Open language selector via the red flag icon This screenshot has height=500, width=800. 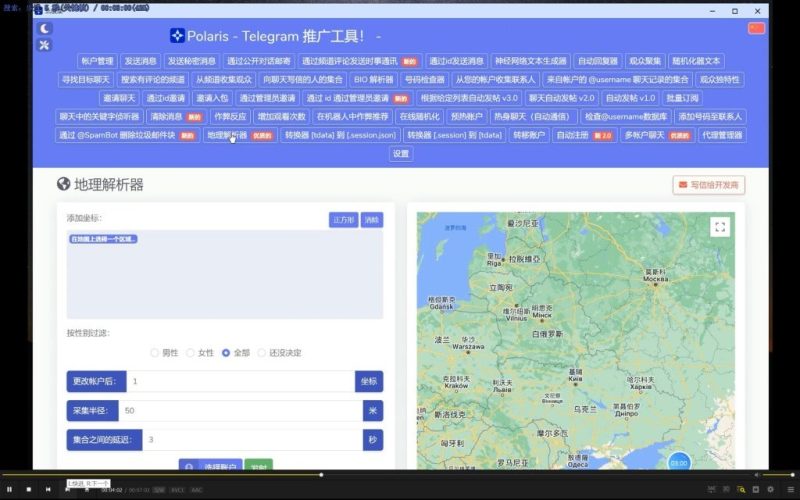click(x=756, y=28)
